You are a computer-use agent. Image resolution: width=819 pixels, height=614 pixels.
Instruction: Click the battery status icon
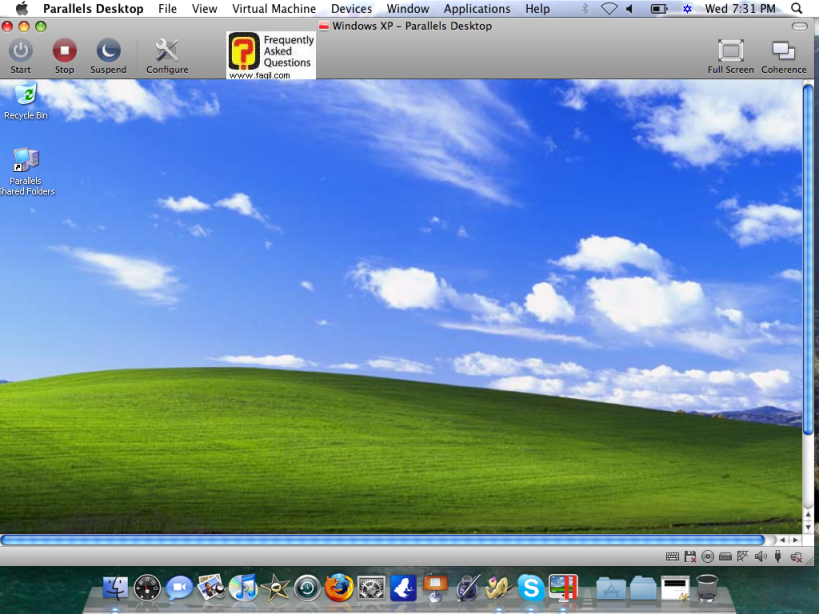coord(659,8)
